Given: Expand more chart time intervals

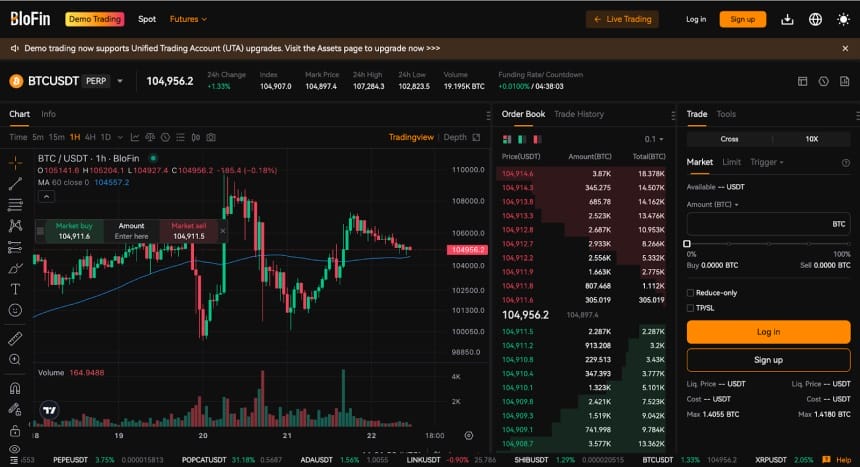Looking at the screenshot, I should coord(120,137).
